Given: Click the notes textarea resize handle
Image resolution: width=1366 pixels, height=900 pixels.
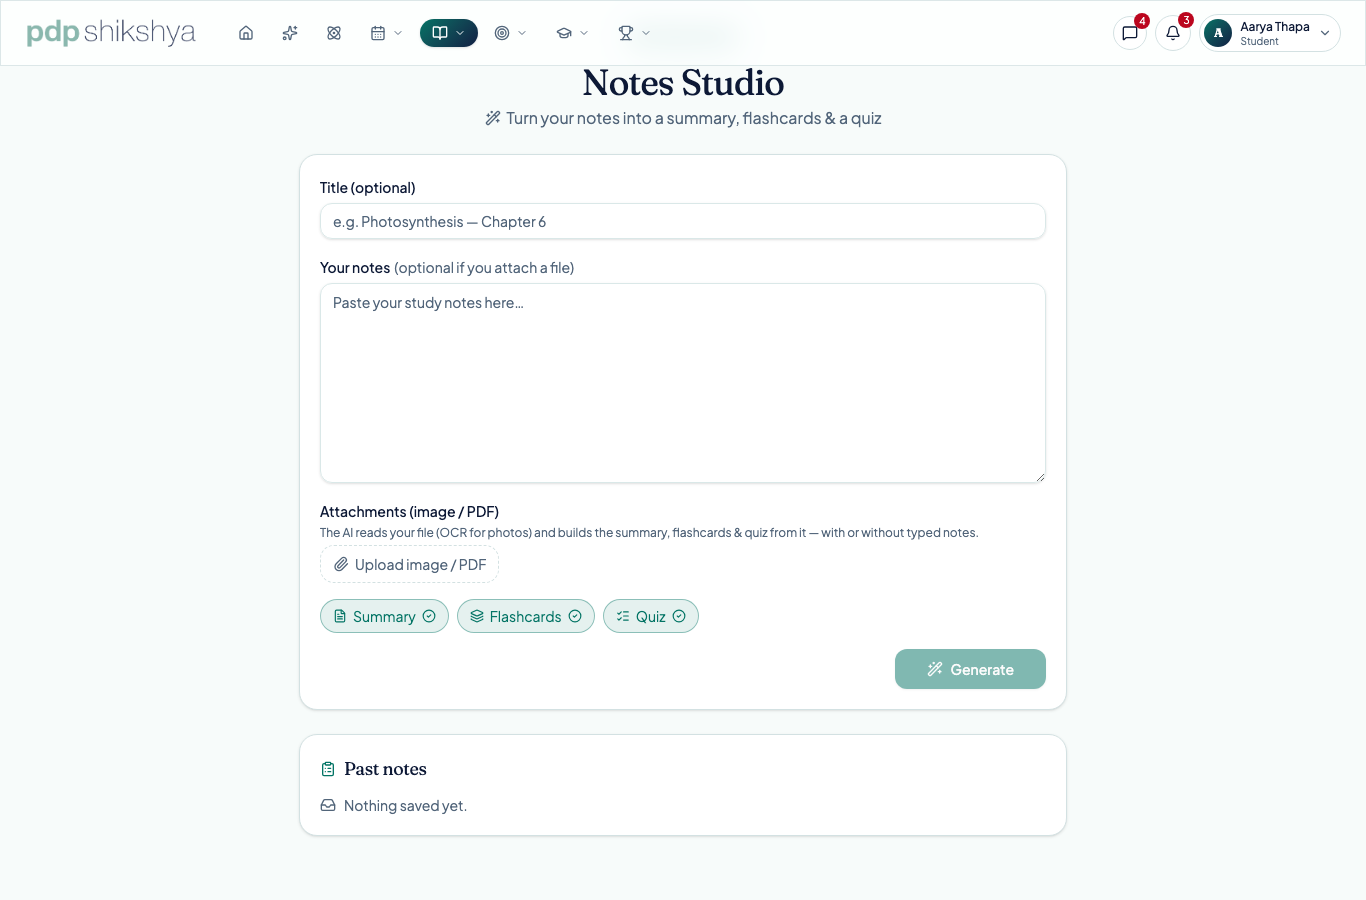Looking at the screenshot, I should (x=1040, y=477).
